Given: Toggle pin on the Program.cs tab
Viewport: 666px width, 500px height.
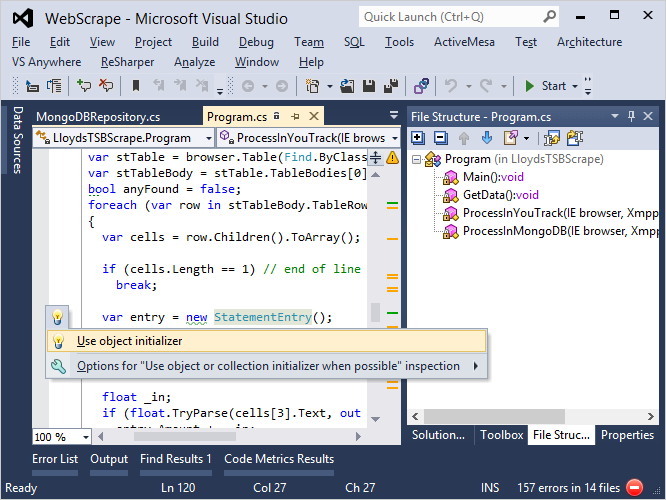Looking at the screenshot, I should click(296, 116).
